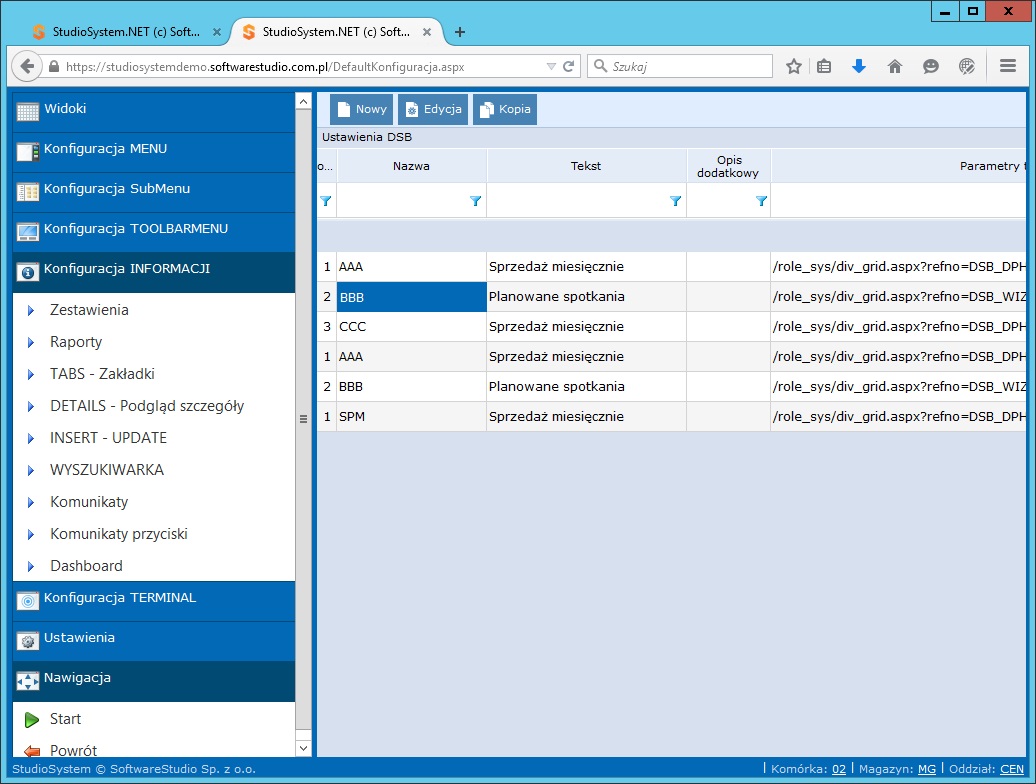Open Firefox hamburger menu
Viewport: 1036px width, 784px height.
click(1008, 66)
